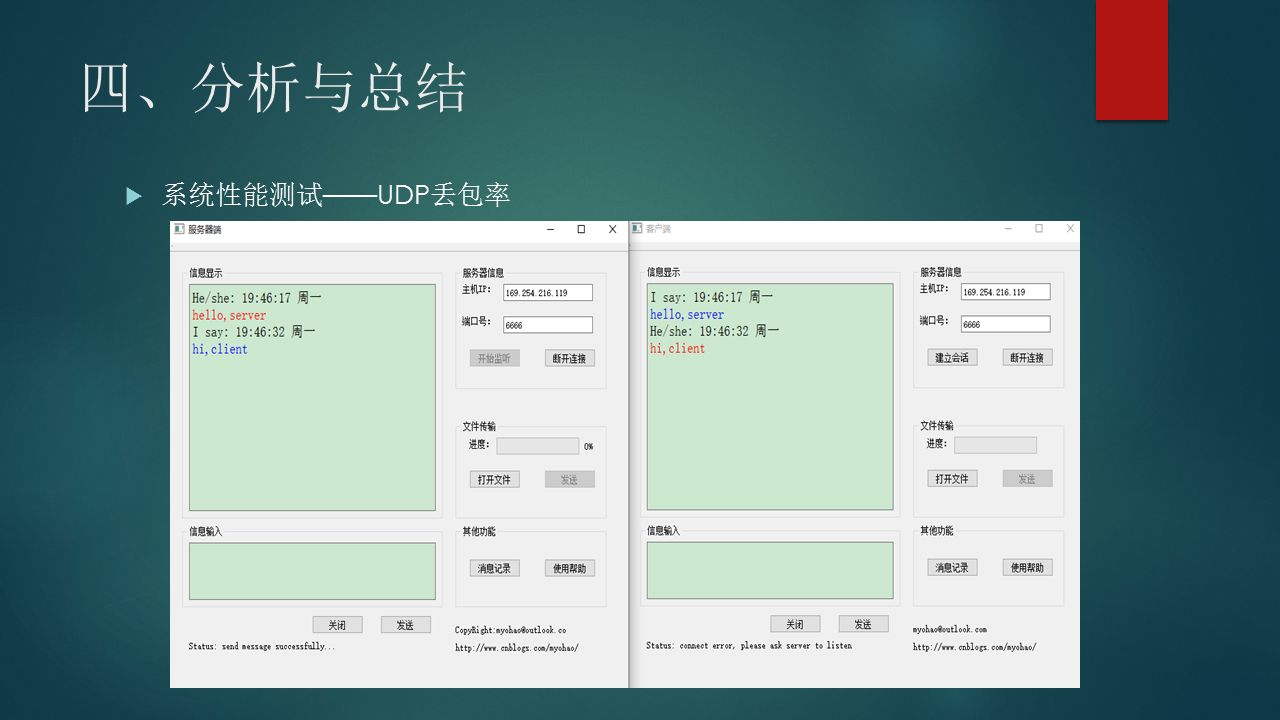Click the server file transfer progress bar

pyautogui.click(x=538, y=446)
